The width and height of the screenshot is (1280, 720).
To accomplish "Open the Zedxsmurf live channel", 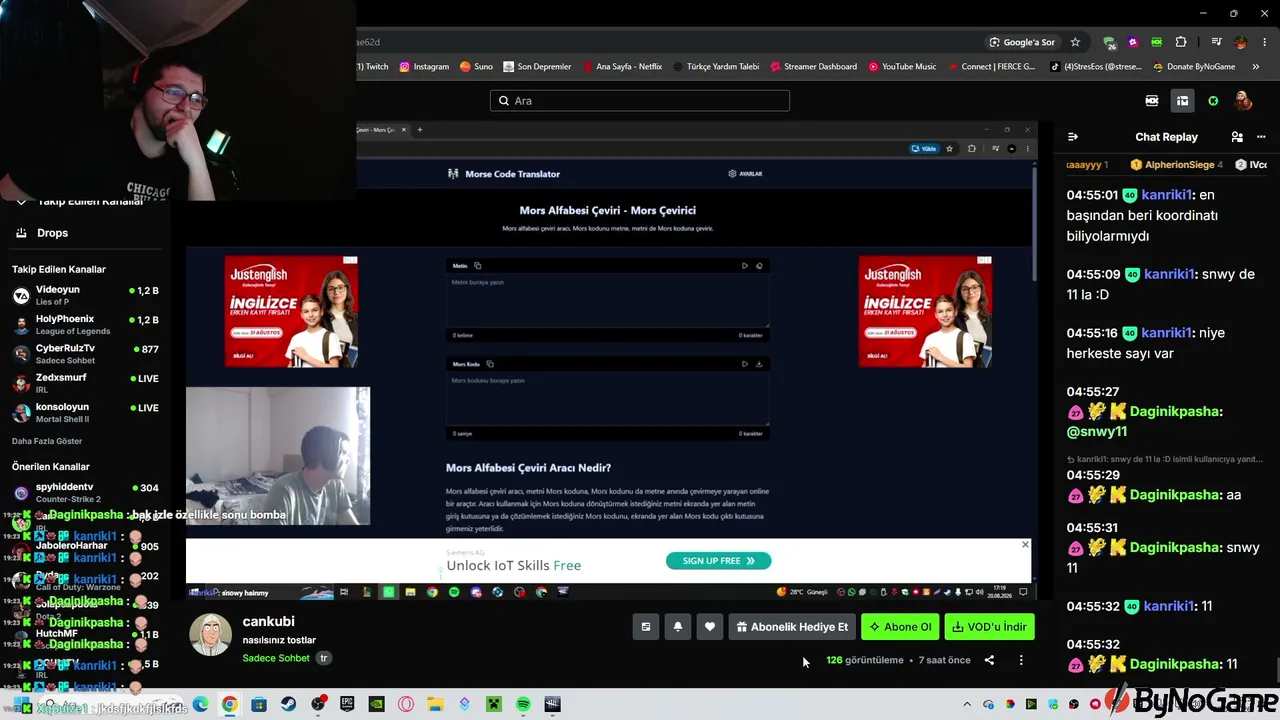I will (85, 383).
